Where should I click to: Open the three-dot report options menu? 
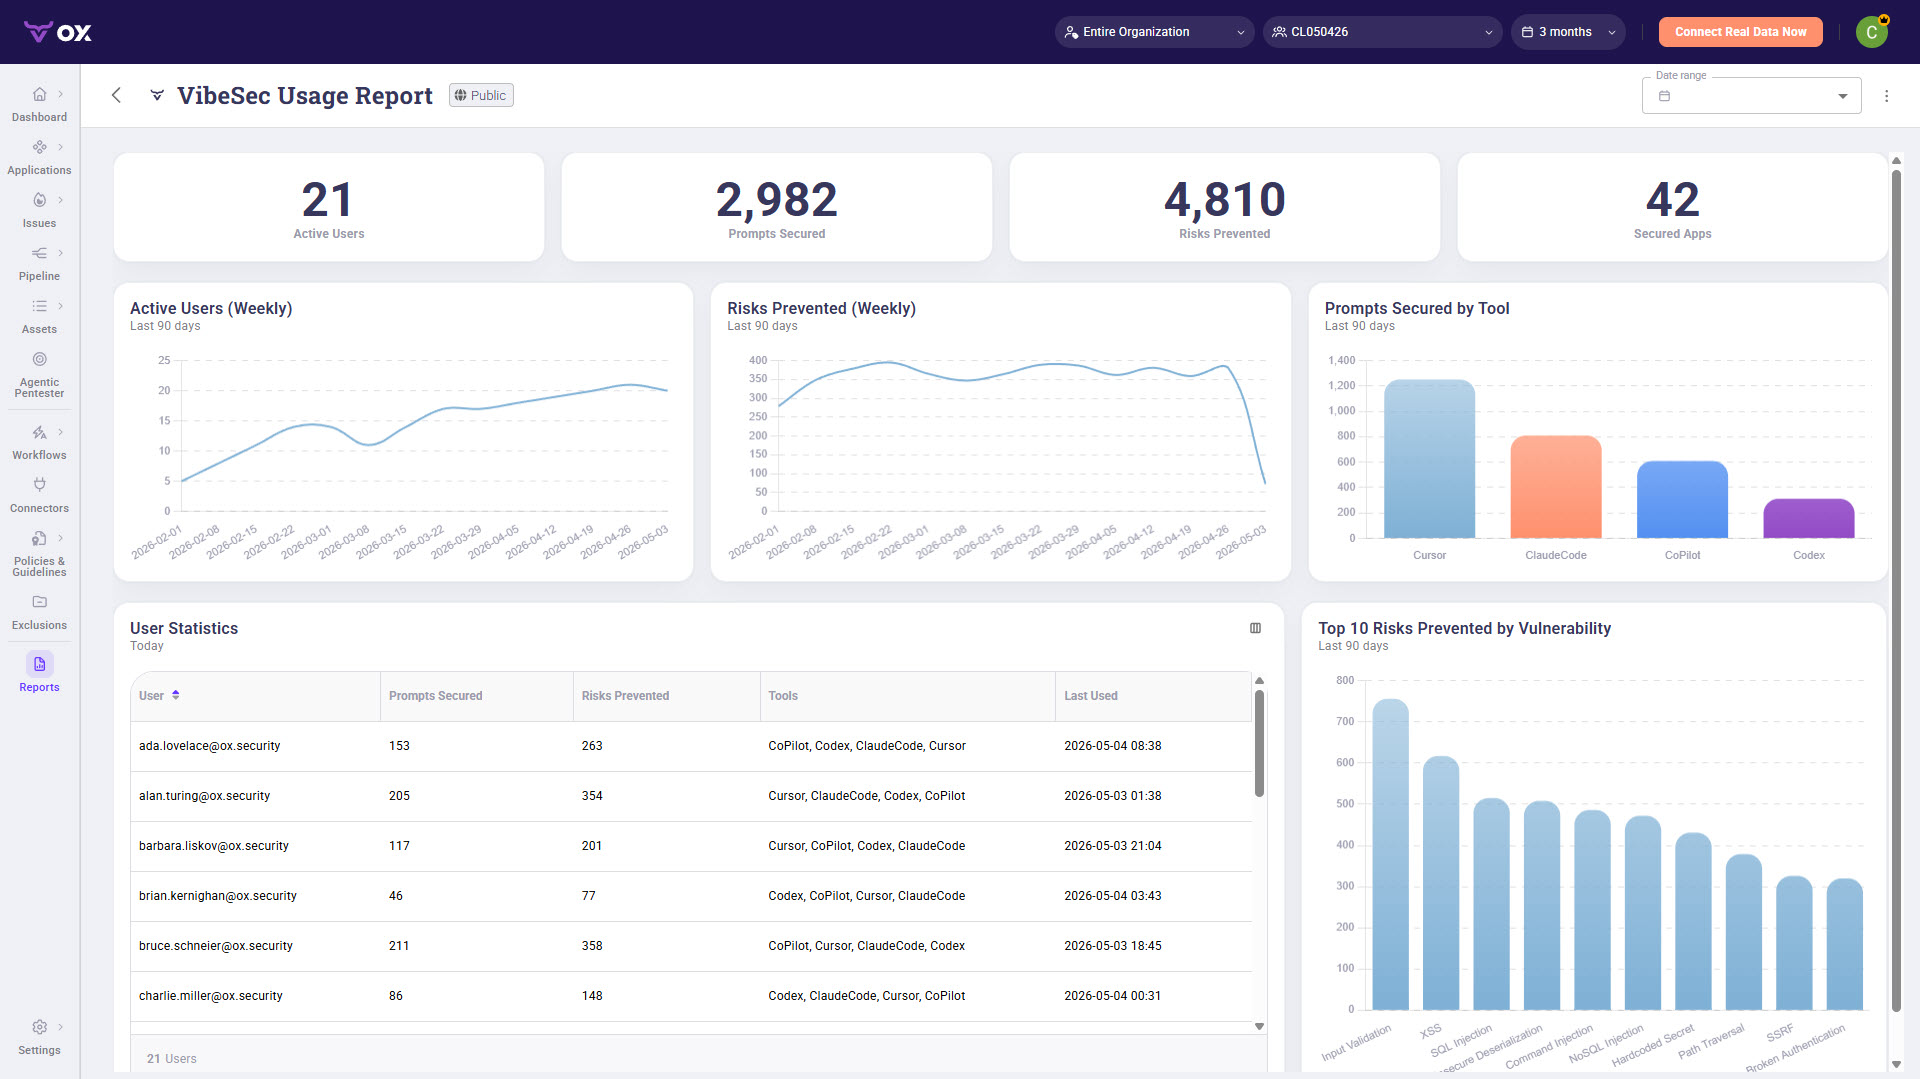[1887, 96]
